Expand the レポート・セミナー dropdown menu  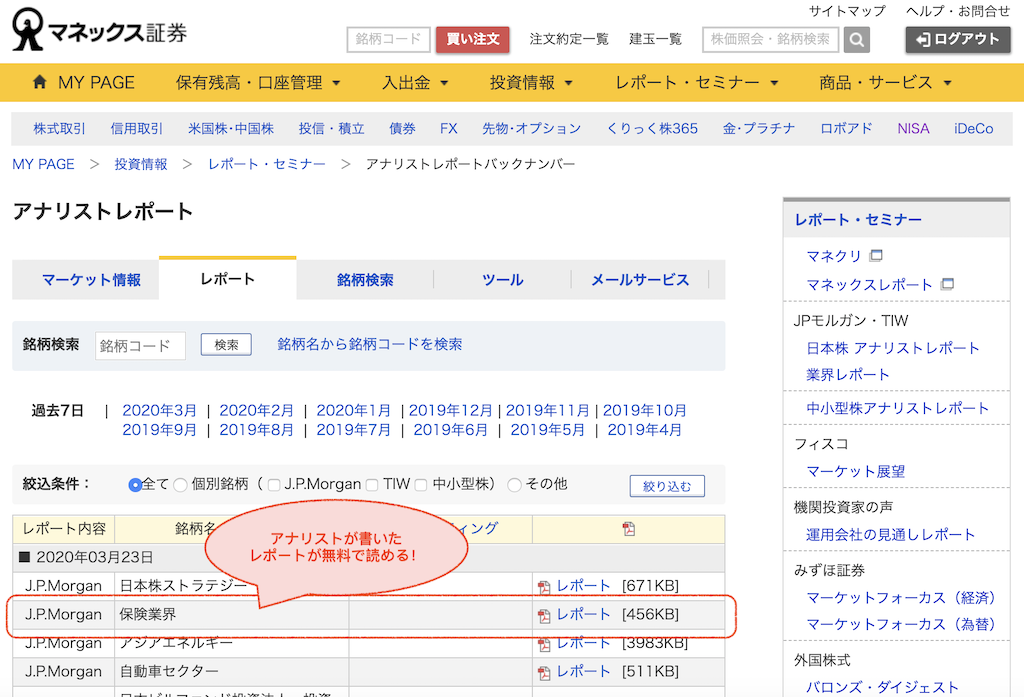(x=697, y=82)
